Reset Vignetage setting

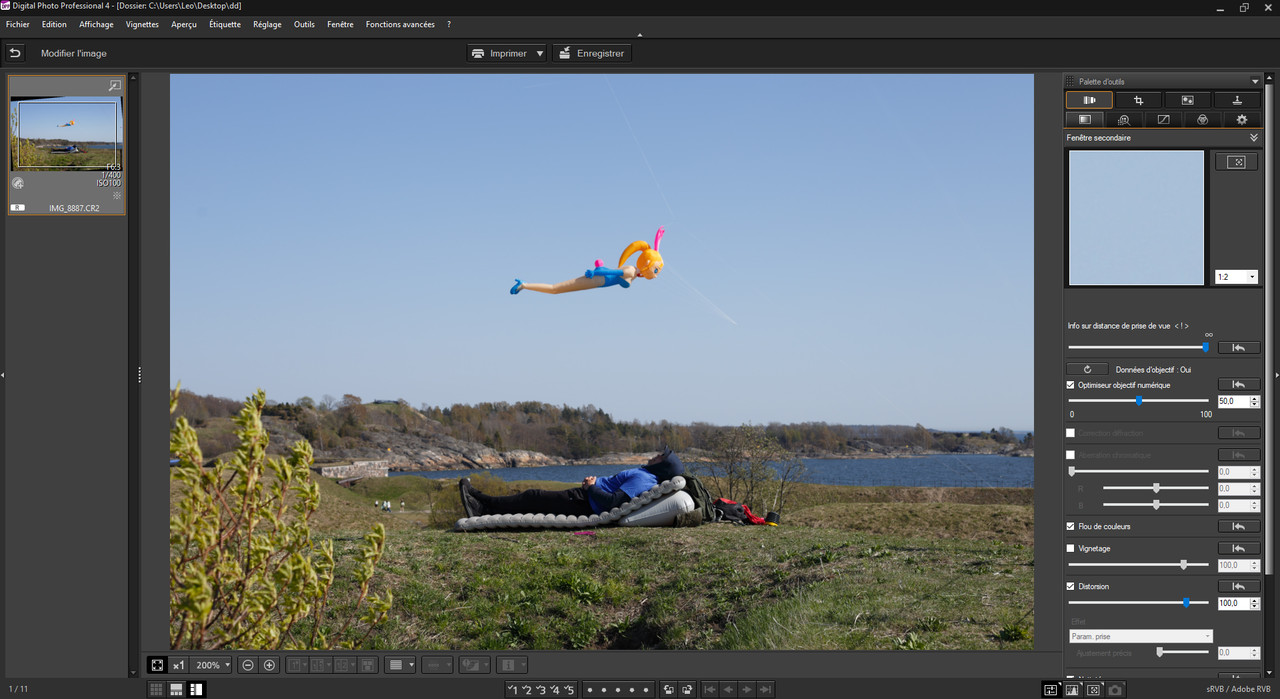(1239, 548)
